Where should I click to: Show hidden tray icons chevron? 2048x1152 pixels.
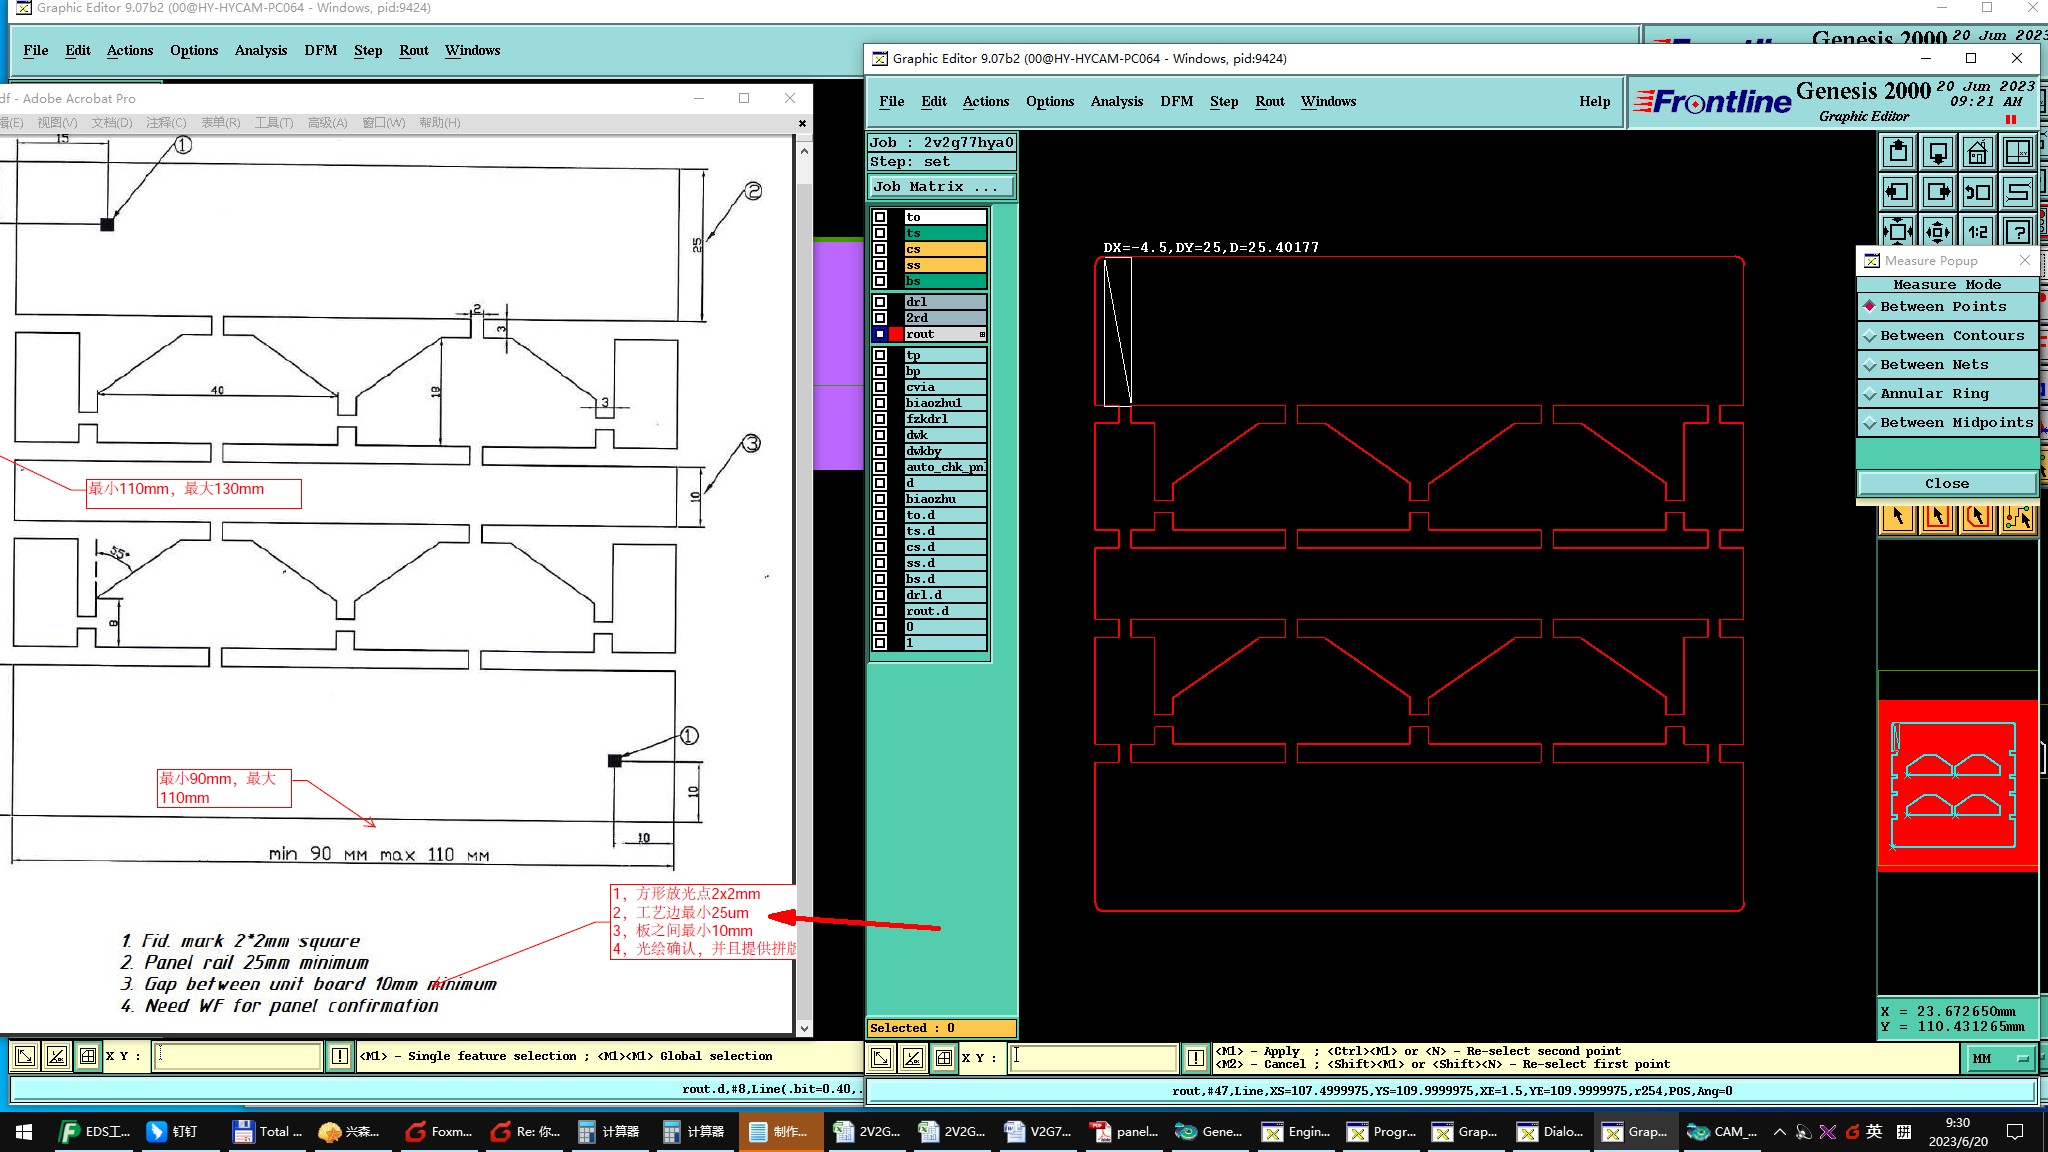(x=1779, y=1132)
